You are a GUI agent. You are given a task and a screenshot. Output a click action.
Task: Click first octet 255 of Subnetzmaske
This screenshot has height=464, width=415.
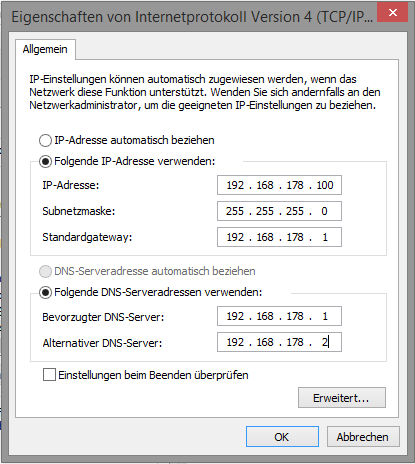click(x=235, y=211)
